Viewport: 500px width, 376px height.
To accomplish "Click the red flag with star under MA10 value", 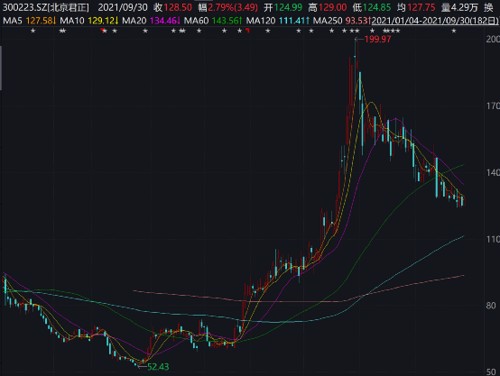I will click(x=104, y=31).
